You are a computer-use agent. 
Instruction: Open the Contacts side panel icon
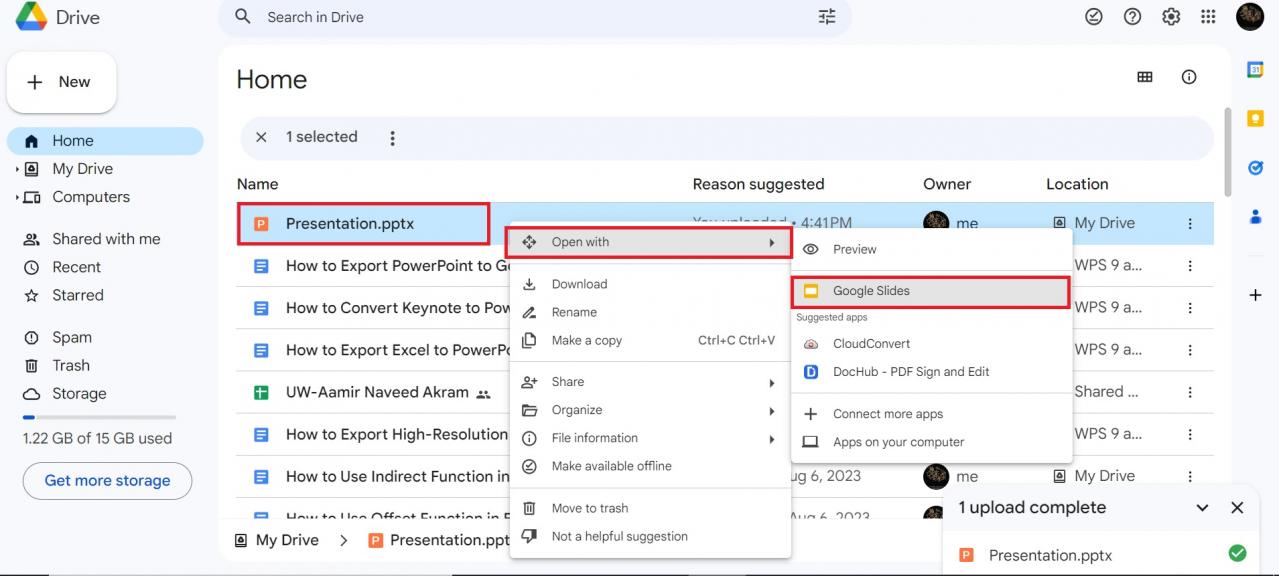pos(1255,216)
